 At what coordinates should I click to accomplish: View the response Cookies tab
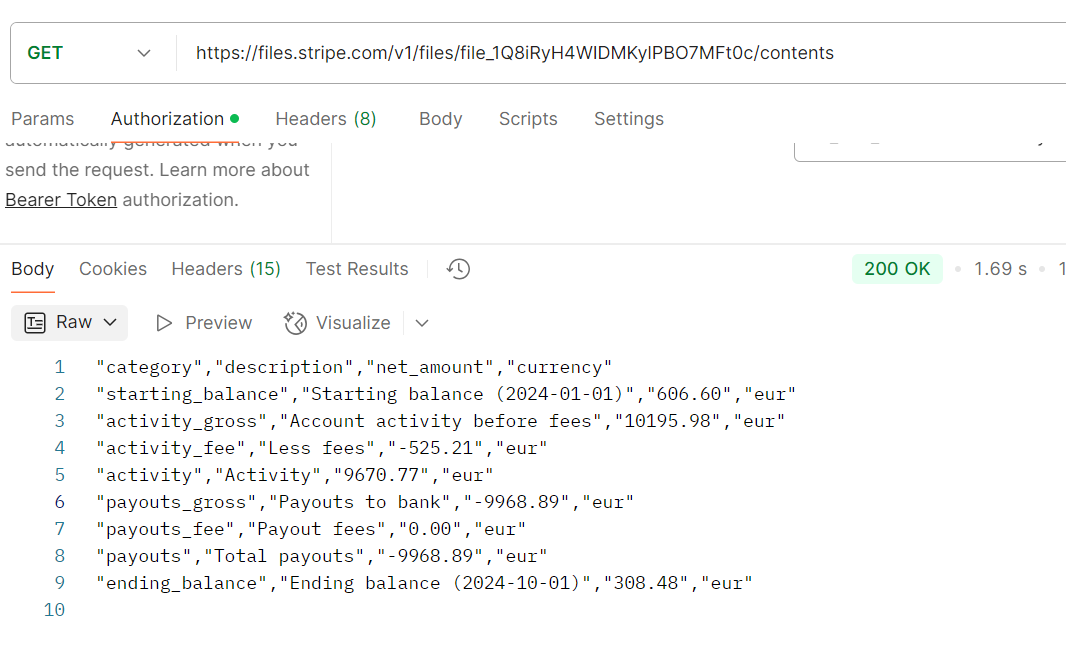click(113, 269)
